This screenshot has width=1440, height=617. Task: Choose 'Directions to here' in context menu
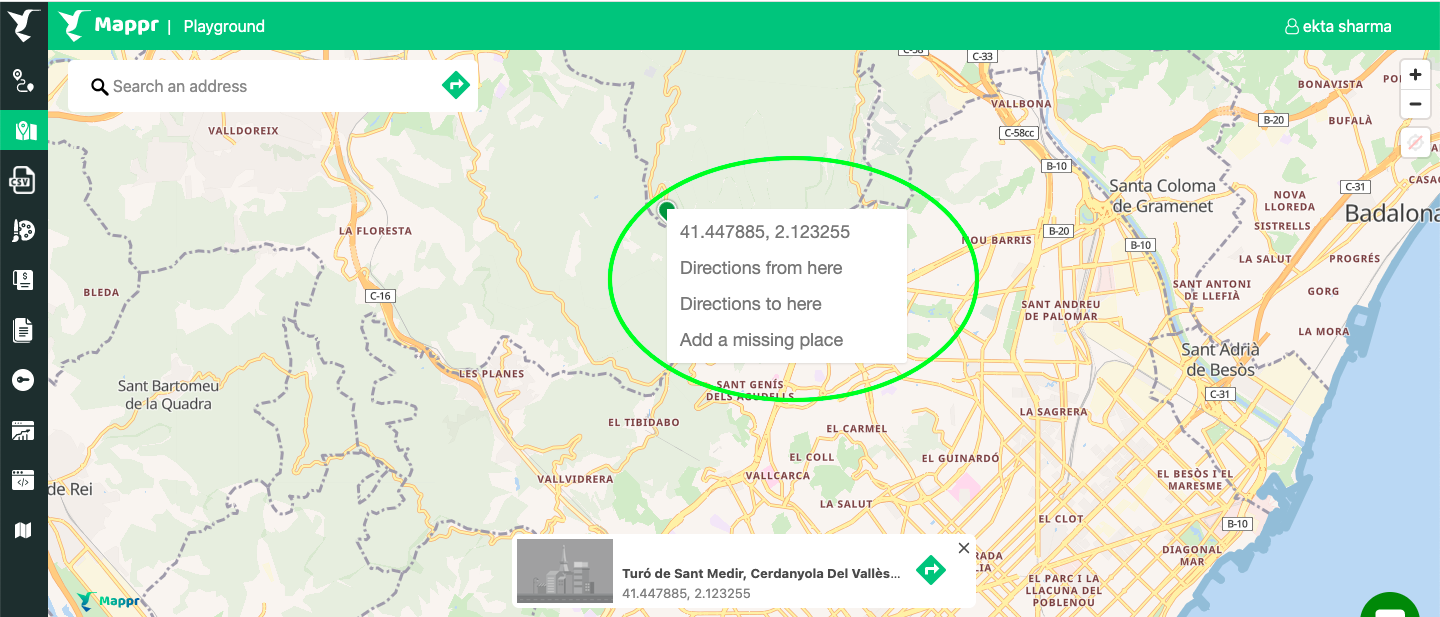pos(751,304)
